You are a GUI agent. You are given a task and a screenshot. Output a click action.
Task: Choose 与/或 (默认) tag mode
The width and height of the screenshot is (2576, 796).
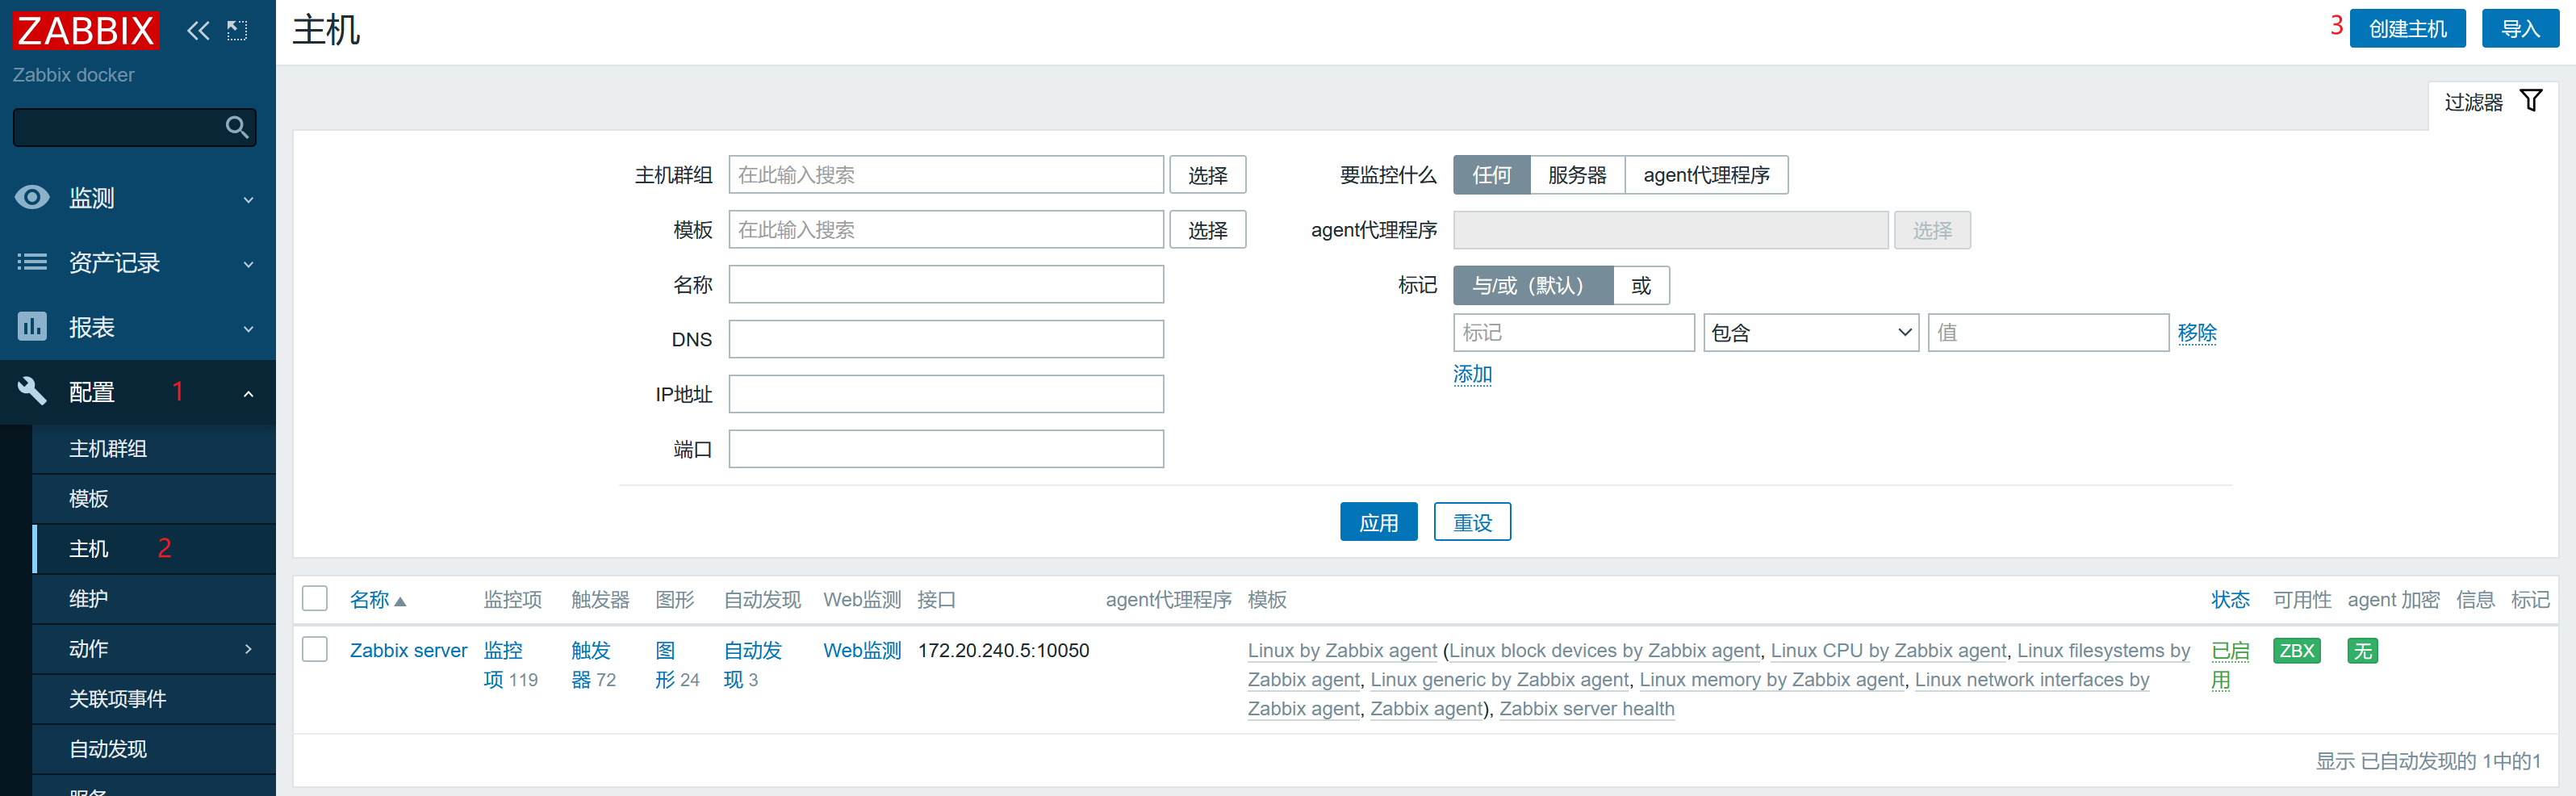(x=1532, y=286)
